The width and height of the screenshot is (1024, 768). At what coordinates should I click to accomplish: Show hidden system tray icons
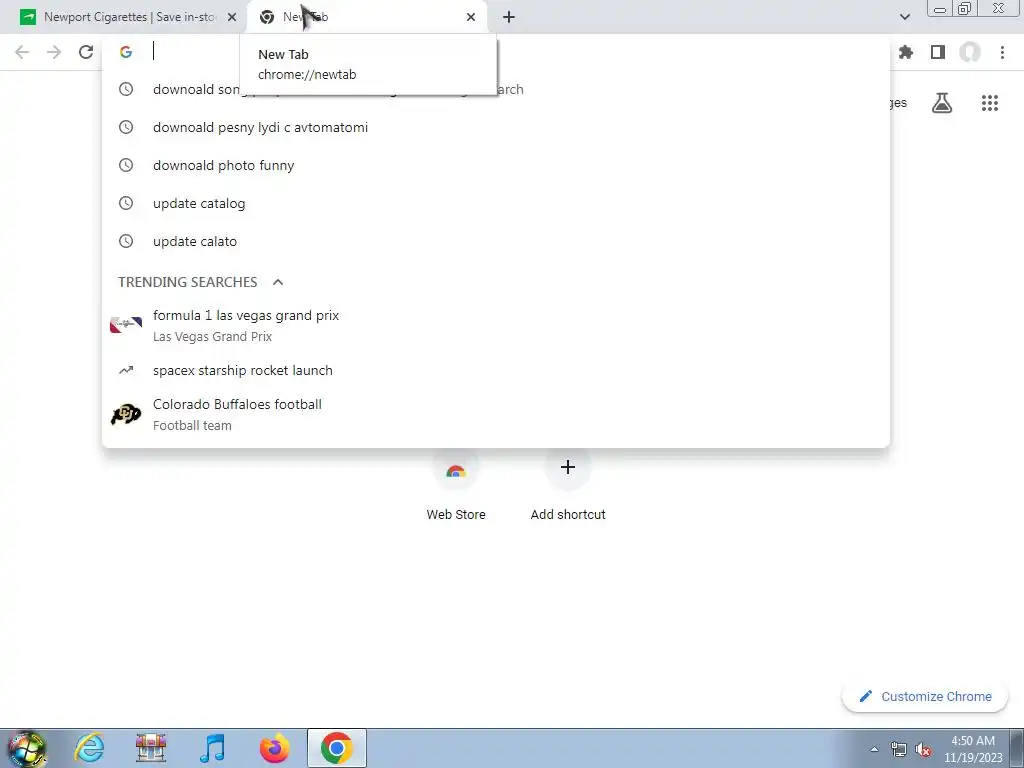[x=874, y=749]
